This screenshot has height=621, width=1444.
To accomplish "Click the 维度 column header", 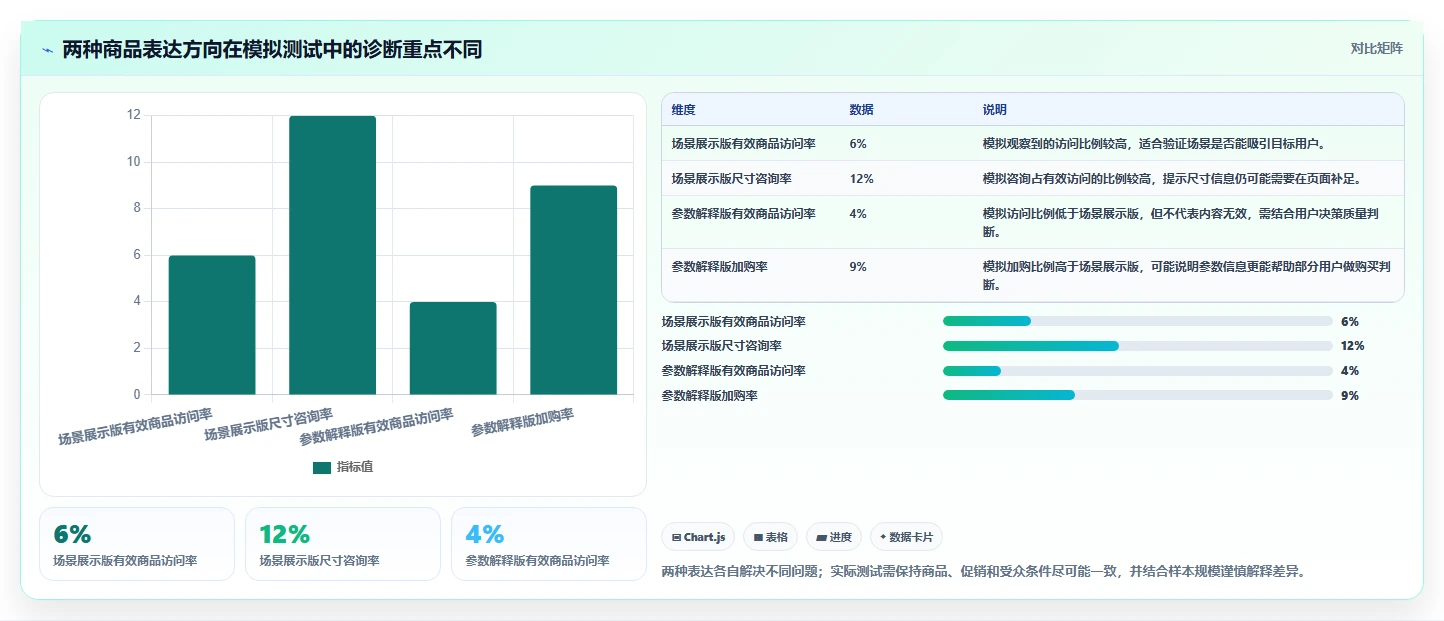I will coord(684,109).
